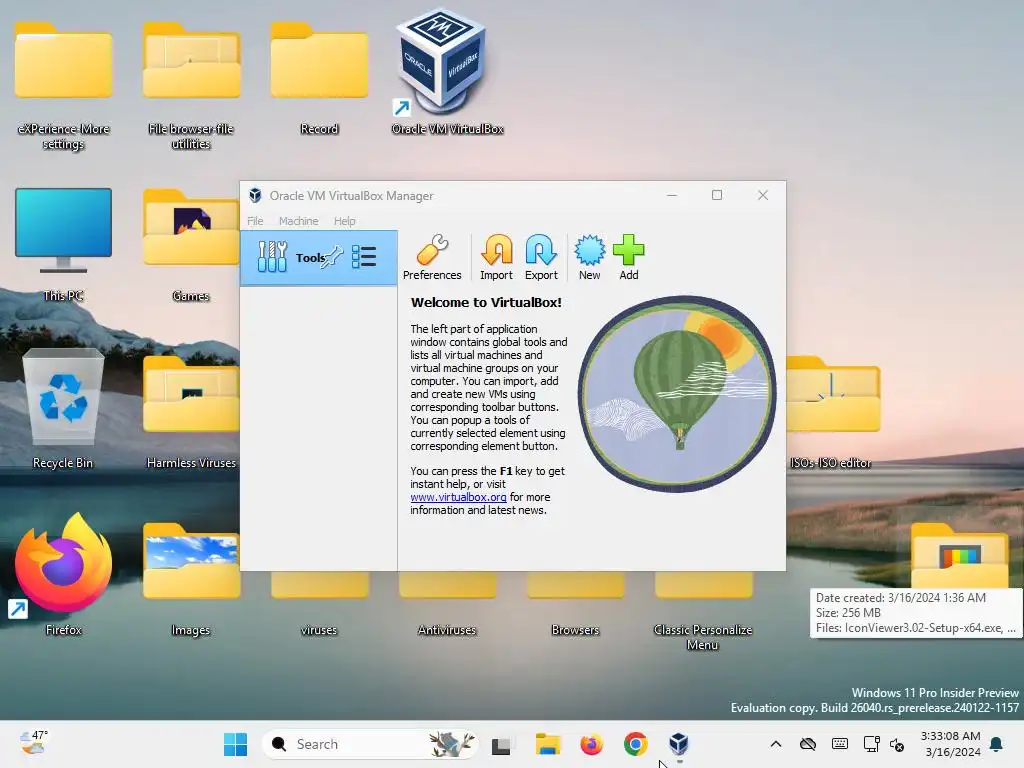This screenshot has height=768, width=1024.
Task: Select the Games folder
Action: point(191,245)
